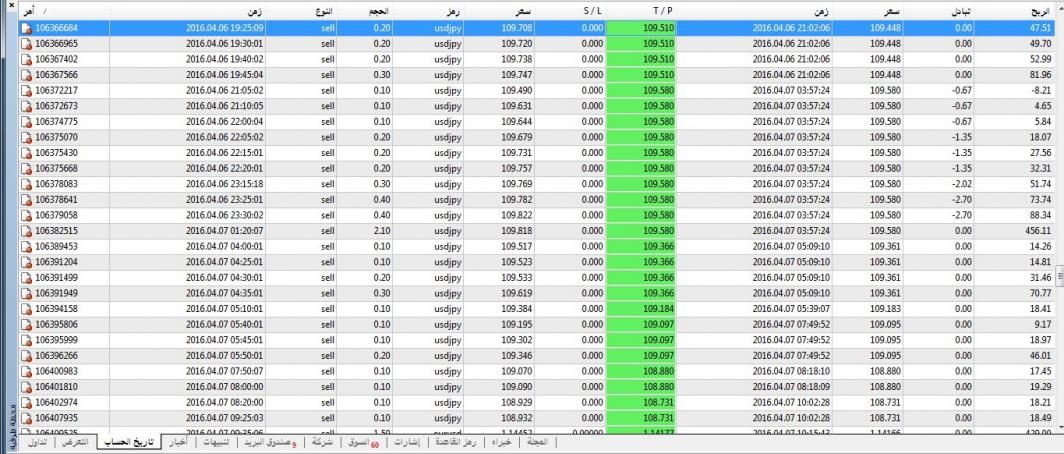Select open time 2016.04.07 08:00:00

pos(225,387)
